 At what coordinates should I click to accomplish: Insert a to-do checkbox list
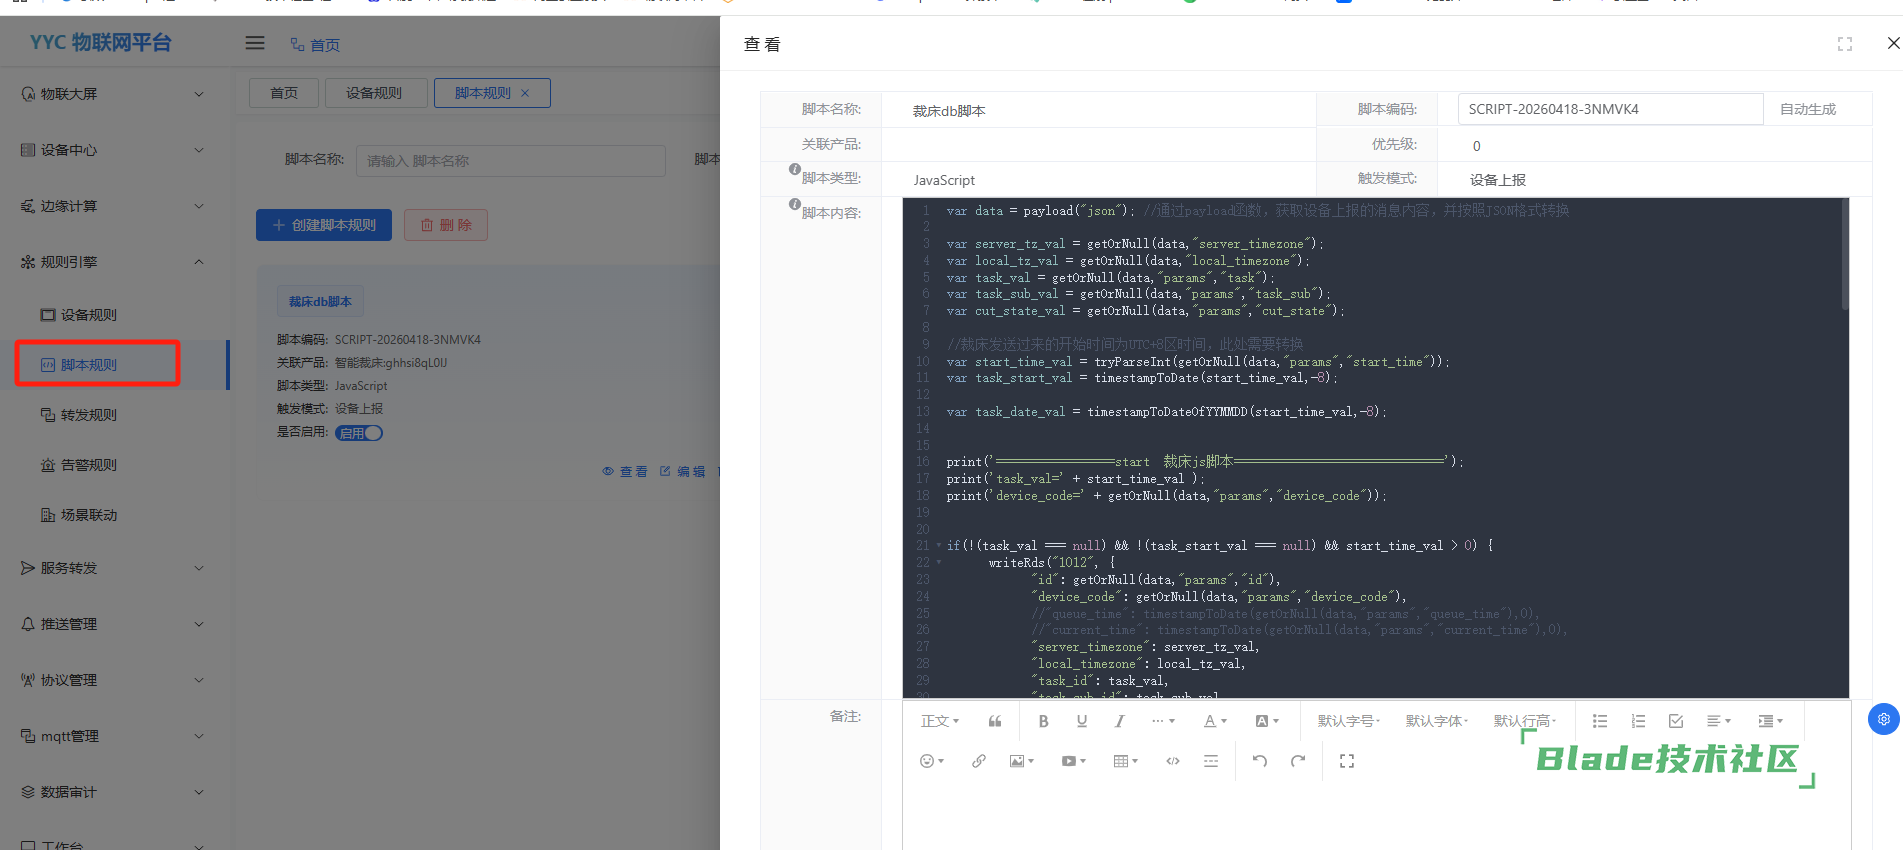point(1676,721)
